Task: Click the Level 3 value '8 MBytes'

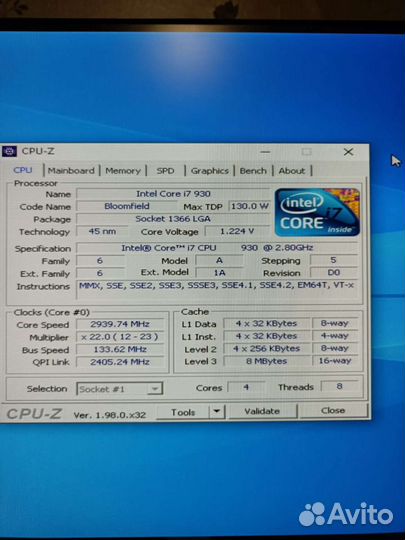Action: click(266, 361)
